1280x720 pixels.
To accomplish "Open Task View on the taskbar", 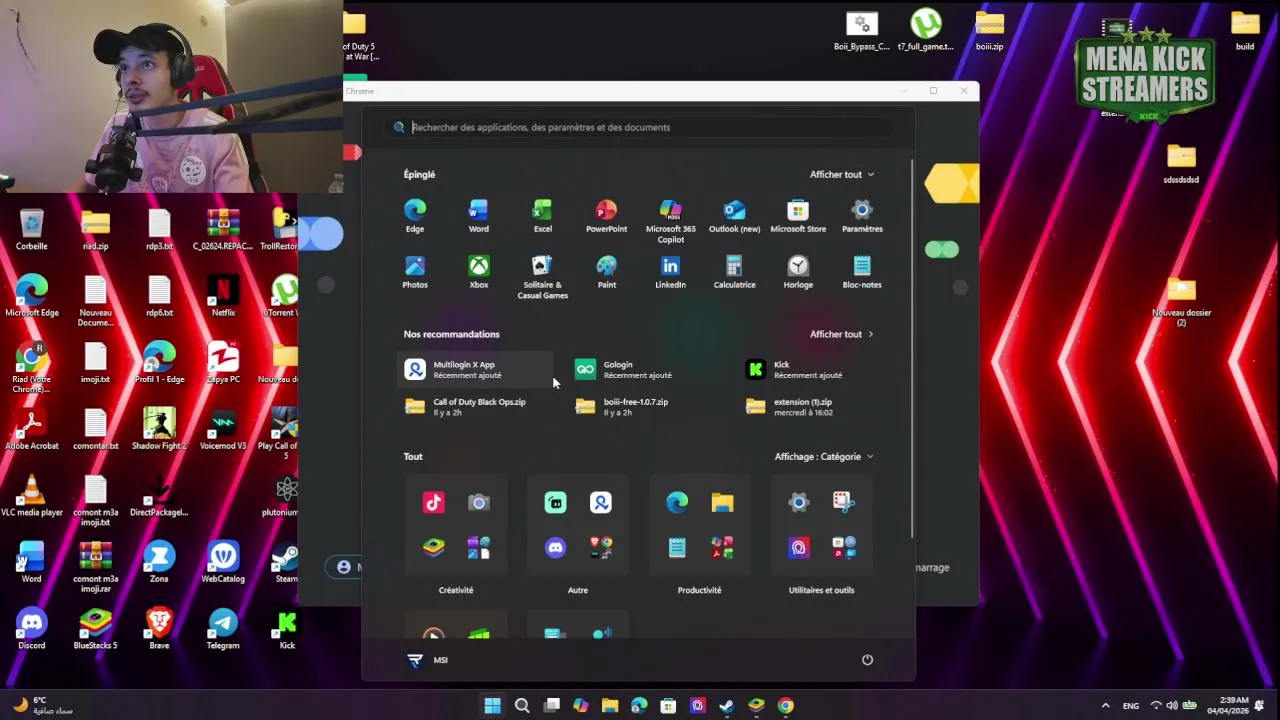I will click(551, 706).
